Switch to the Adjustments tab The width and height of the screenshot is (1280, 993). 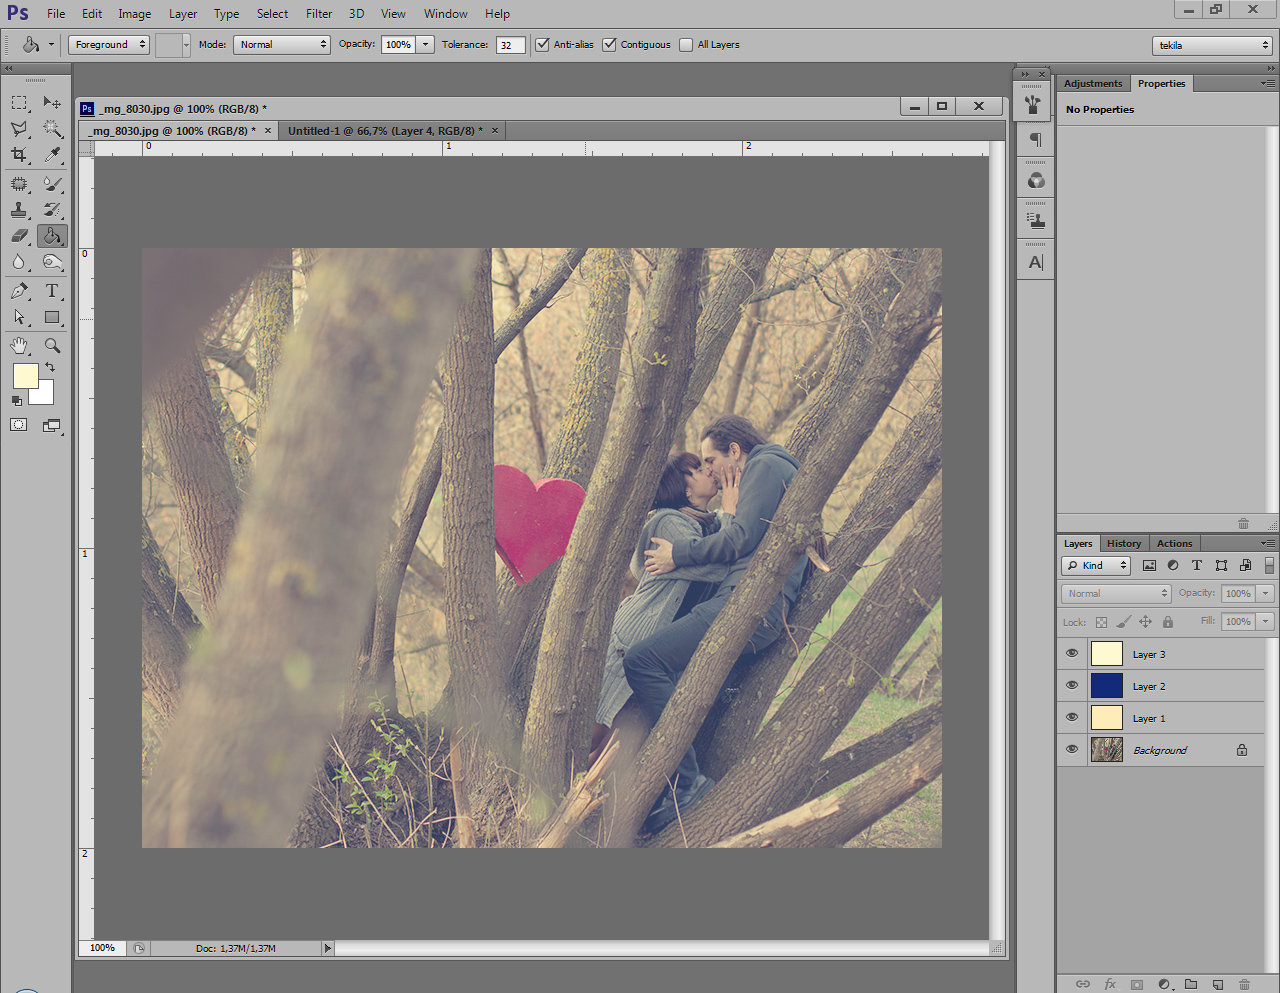point(1093,83)
